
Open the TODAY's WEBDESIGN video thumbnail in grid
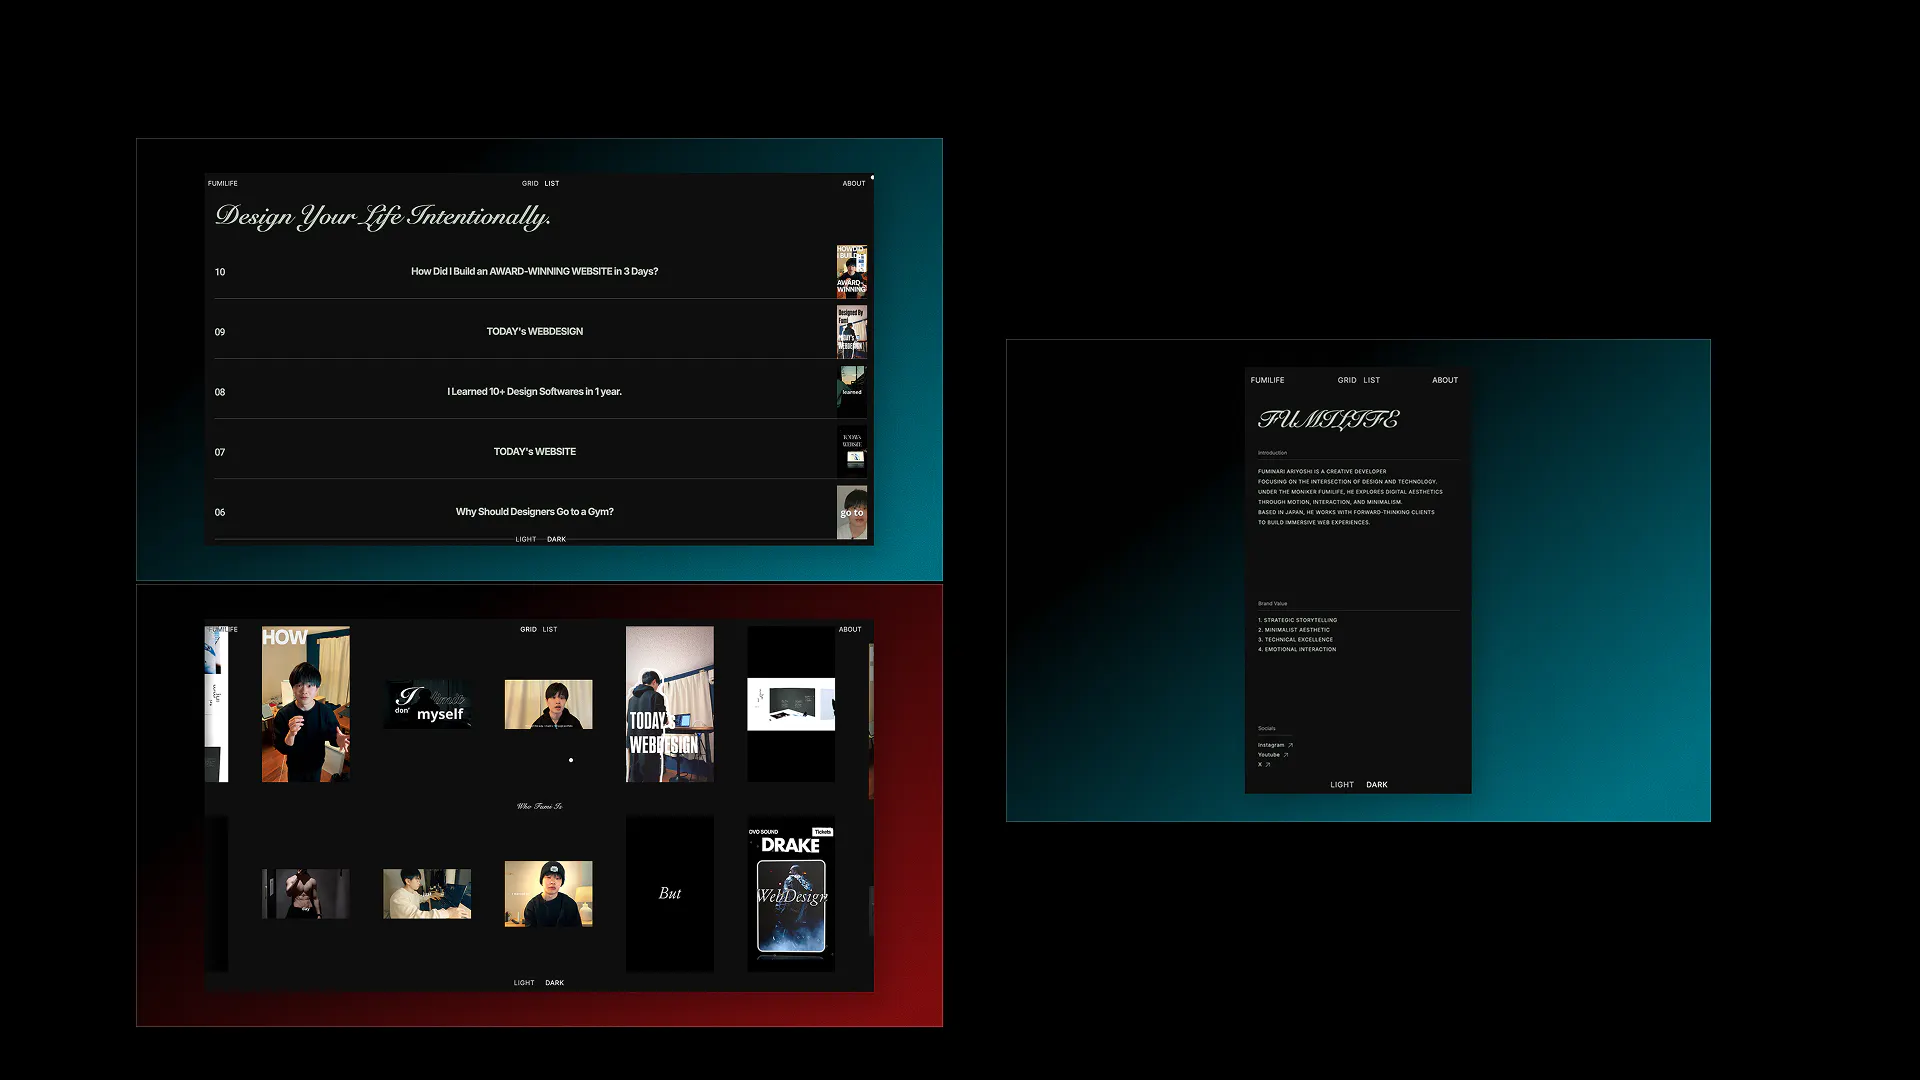[x=669, y=704]
